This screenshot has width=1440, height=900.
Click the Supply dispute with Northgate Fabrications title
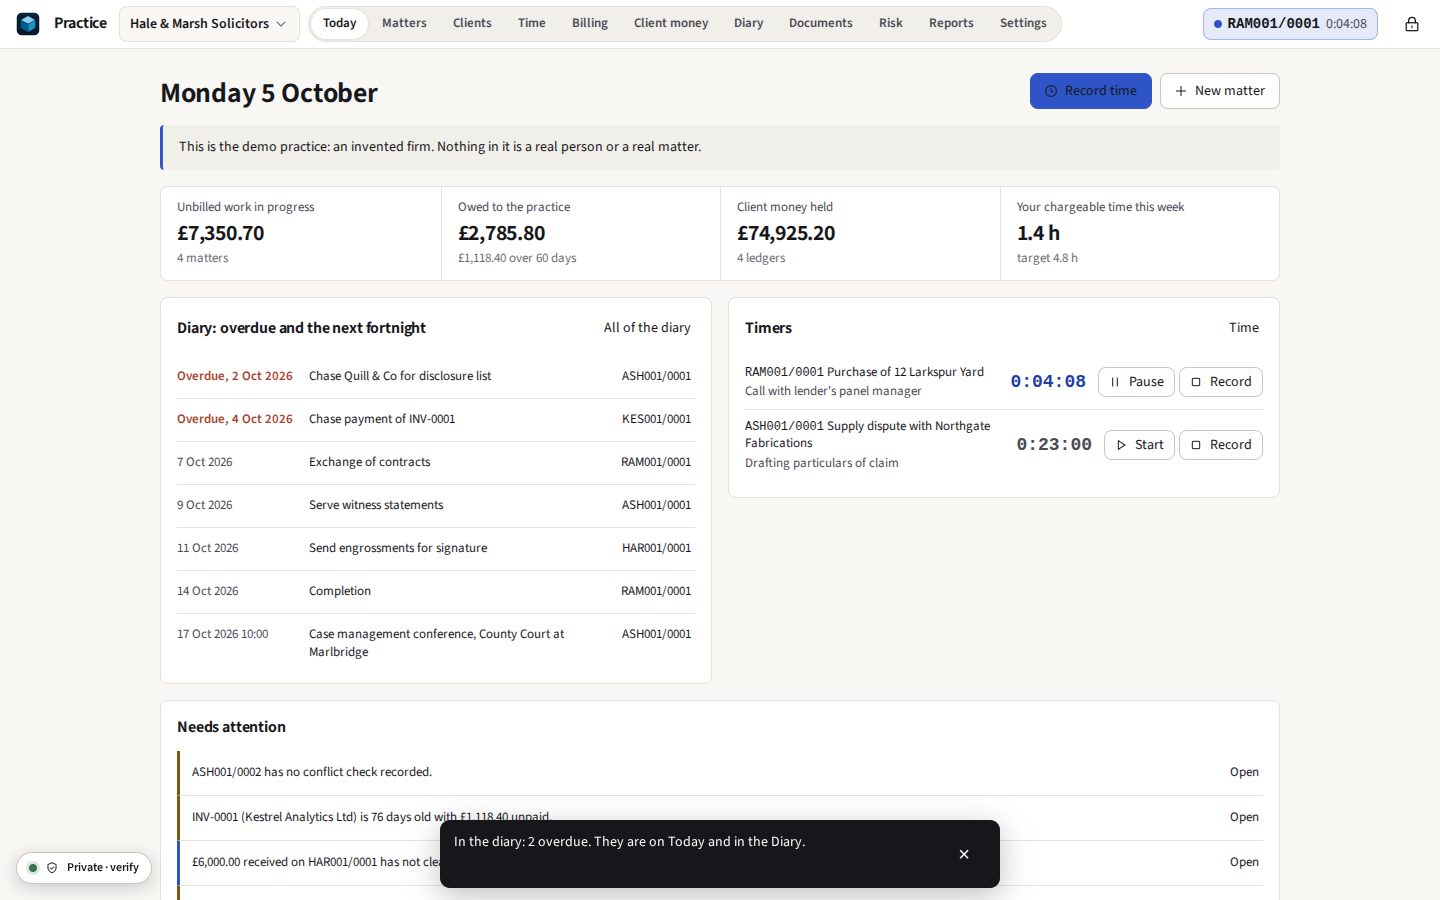(x=868, y=434)
